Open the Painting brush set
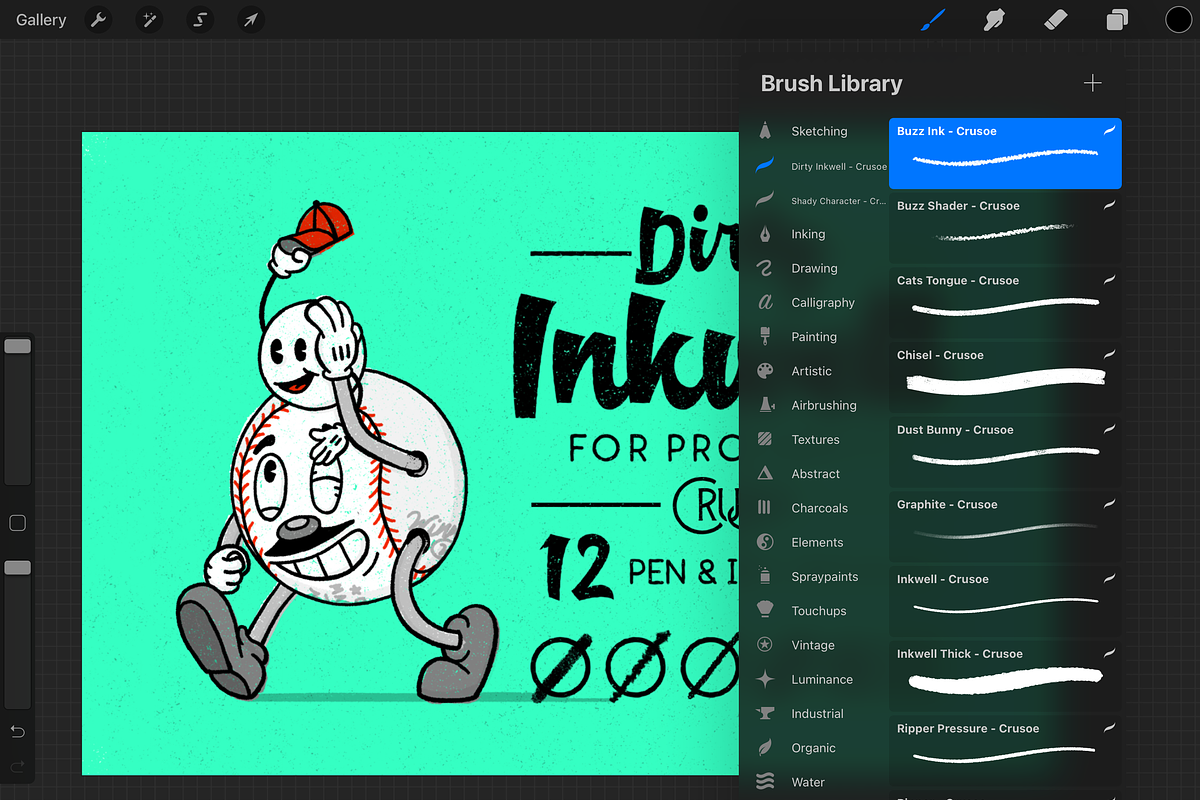 (x=814, y=337)
